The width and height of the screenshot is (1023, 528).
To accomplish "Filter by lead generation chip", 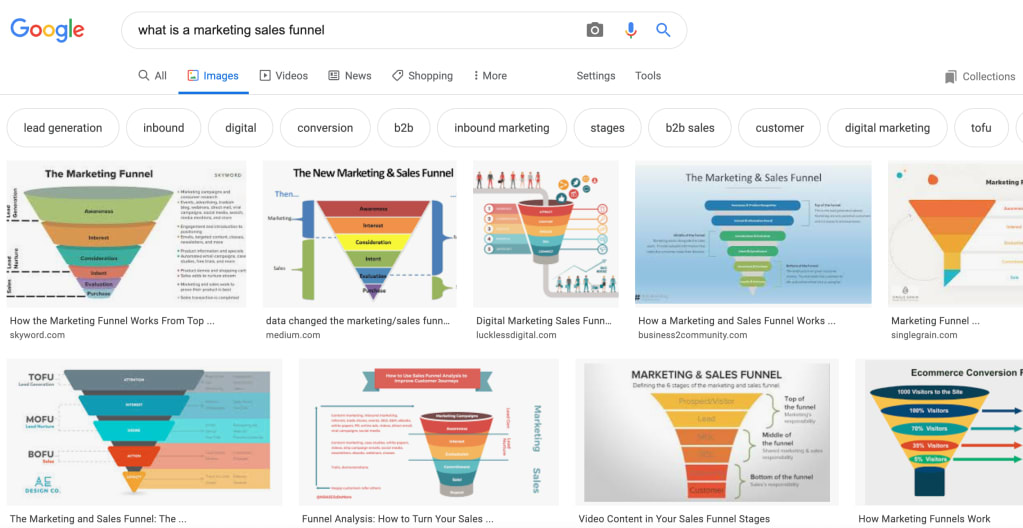I will pos(63,128).
